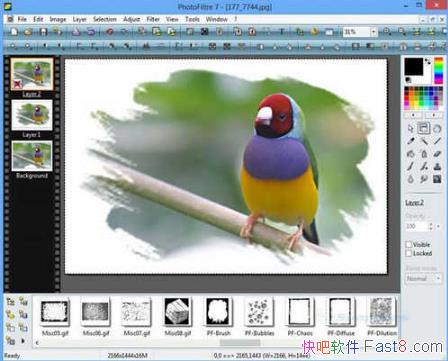448x361 pixels.
Task: Click the New document icon in the toolbar
Action: [14, 32]
